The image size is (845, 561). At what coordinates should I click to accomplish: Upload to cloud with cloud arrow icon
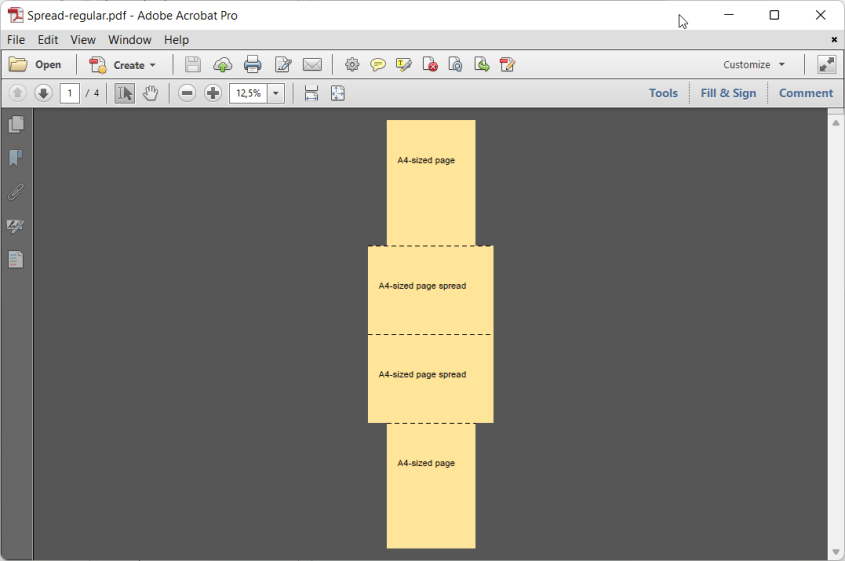[x=223, y=65]
